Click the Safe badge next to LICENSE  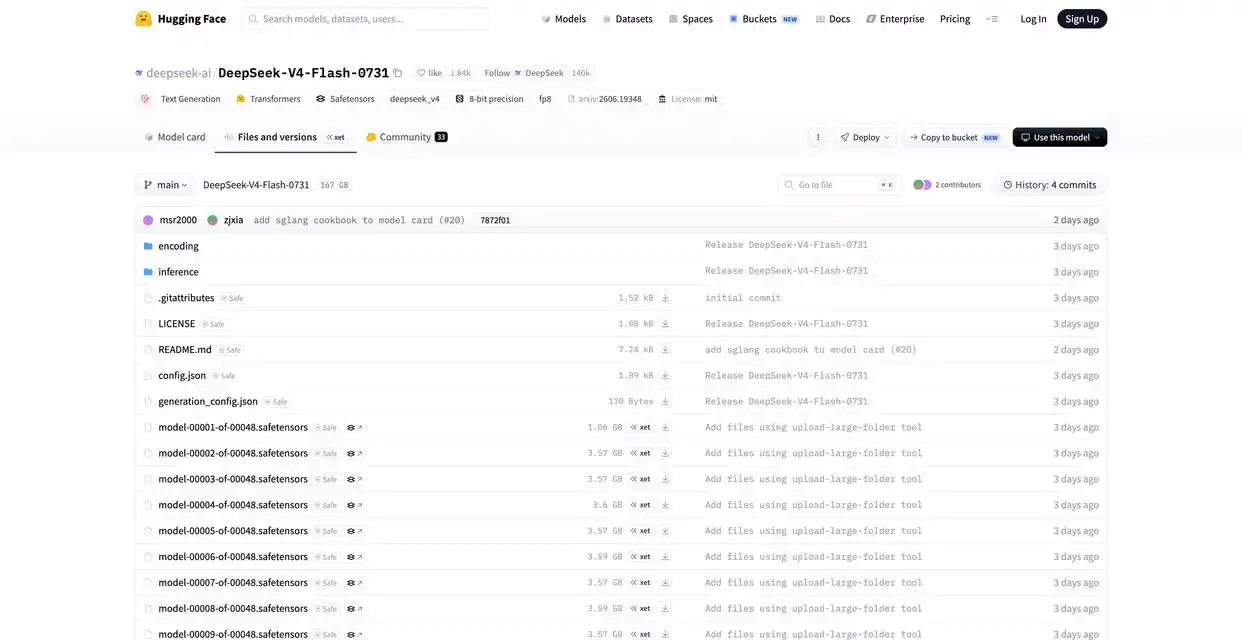(213, 324)
